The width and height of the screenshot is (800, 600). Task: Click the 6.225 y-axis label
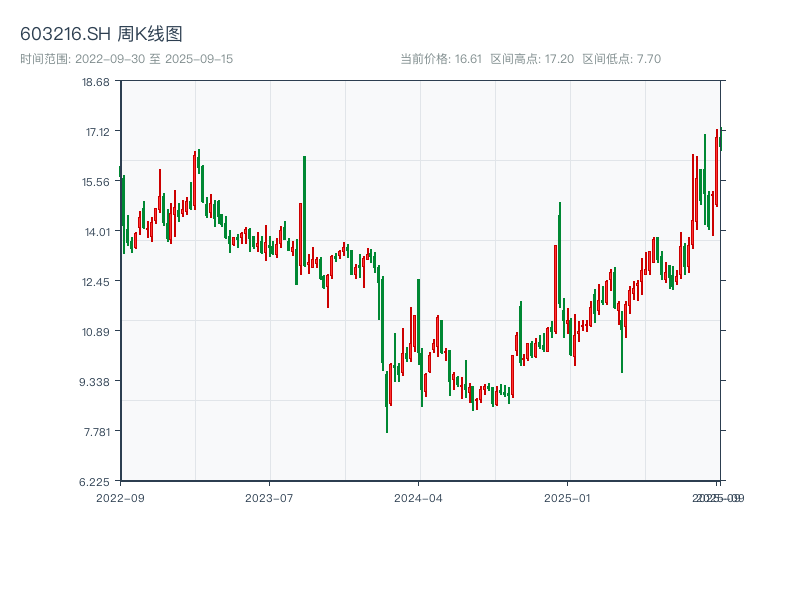click(x=94, y=482)
